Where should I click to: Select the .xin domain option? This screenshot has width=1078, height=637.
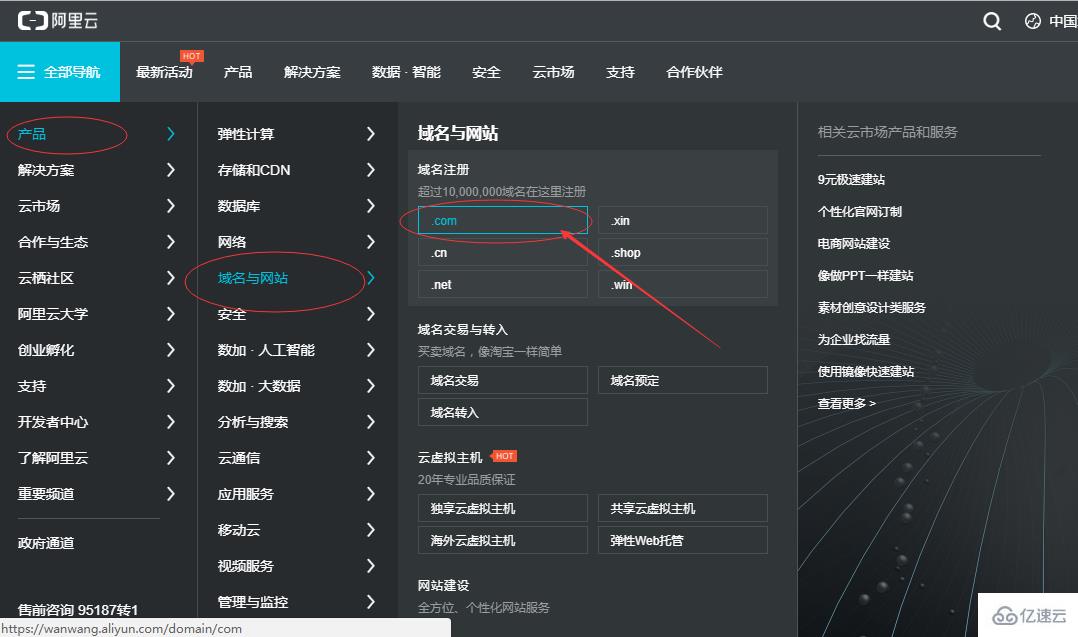[682, 220]
